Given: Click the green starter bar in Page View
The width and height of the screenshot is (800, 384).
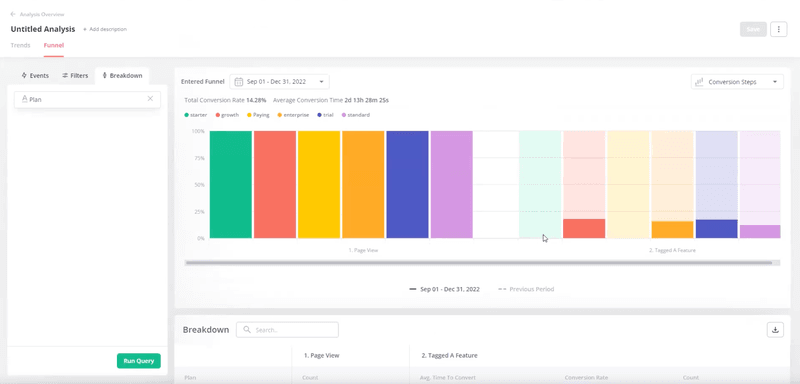Looking at the screenshot, I should click(x=231, y=185).
